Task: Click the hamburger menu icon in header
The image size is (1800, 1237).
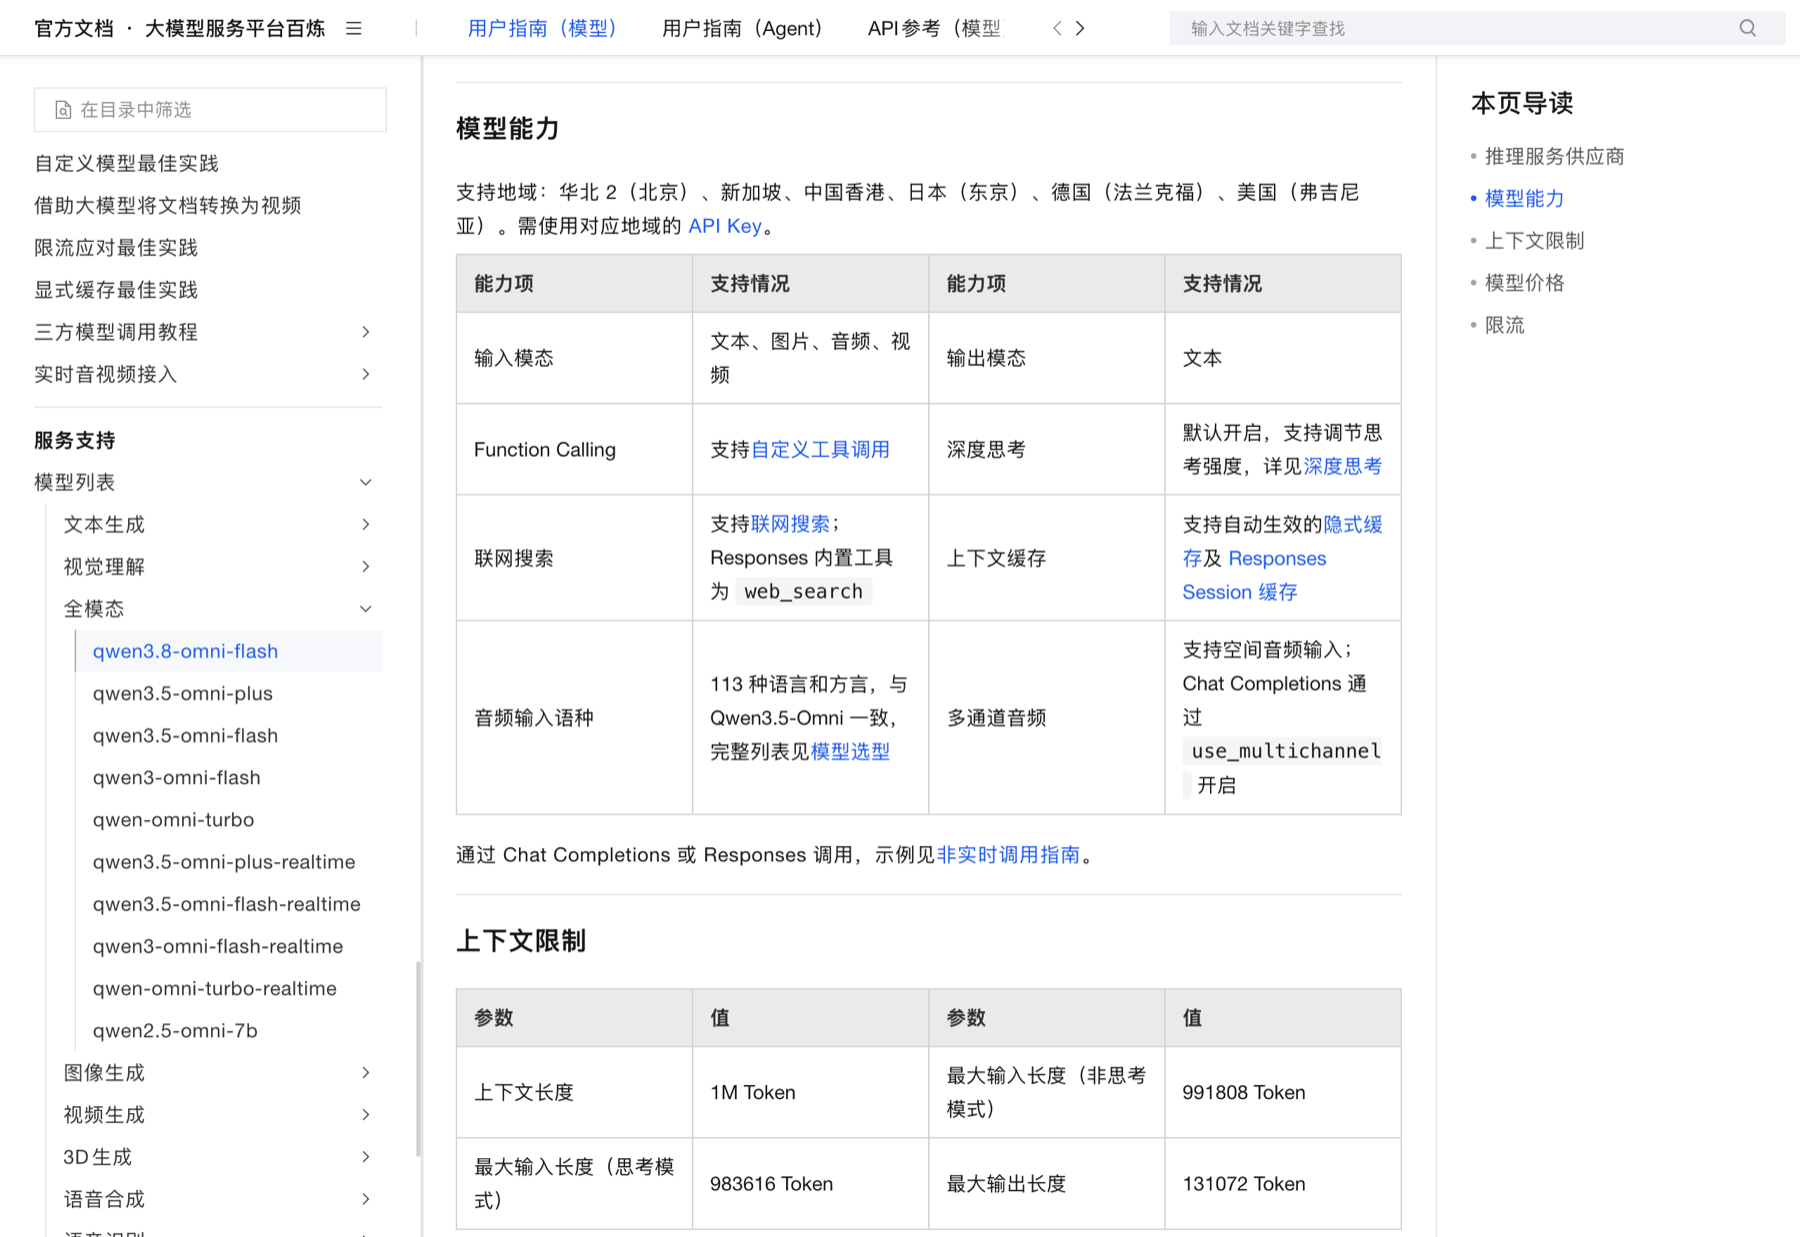Action: [354, 28]
